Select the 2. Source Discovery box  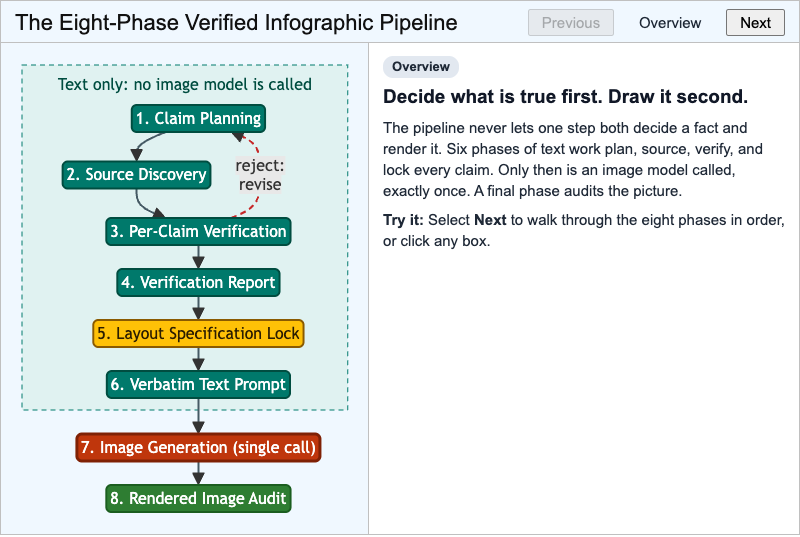(x=136, y=175)
